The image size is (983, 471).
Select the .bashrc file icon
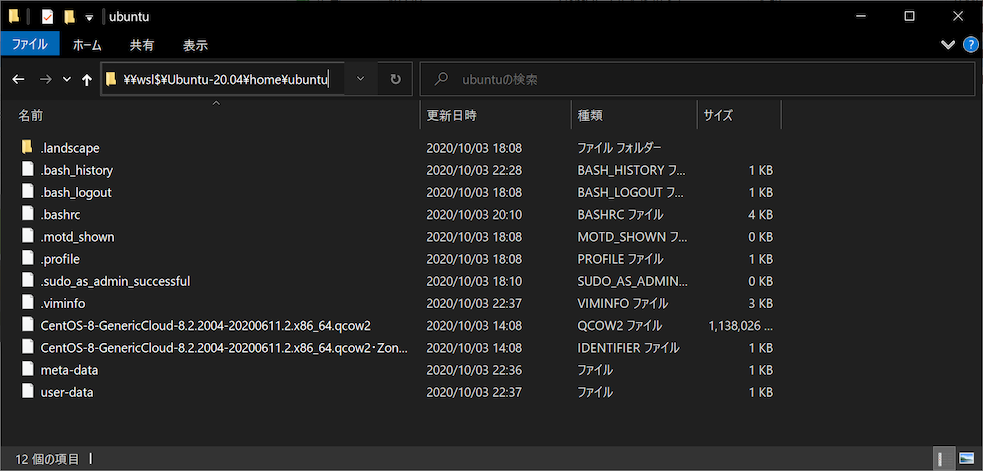[27, 214]
